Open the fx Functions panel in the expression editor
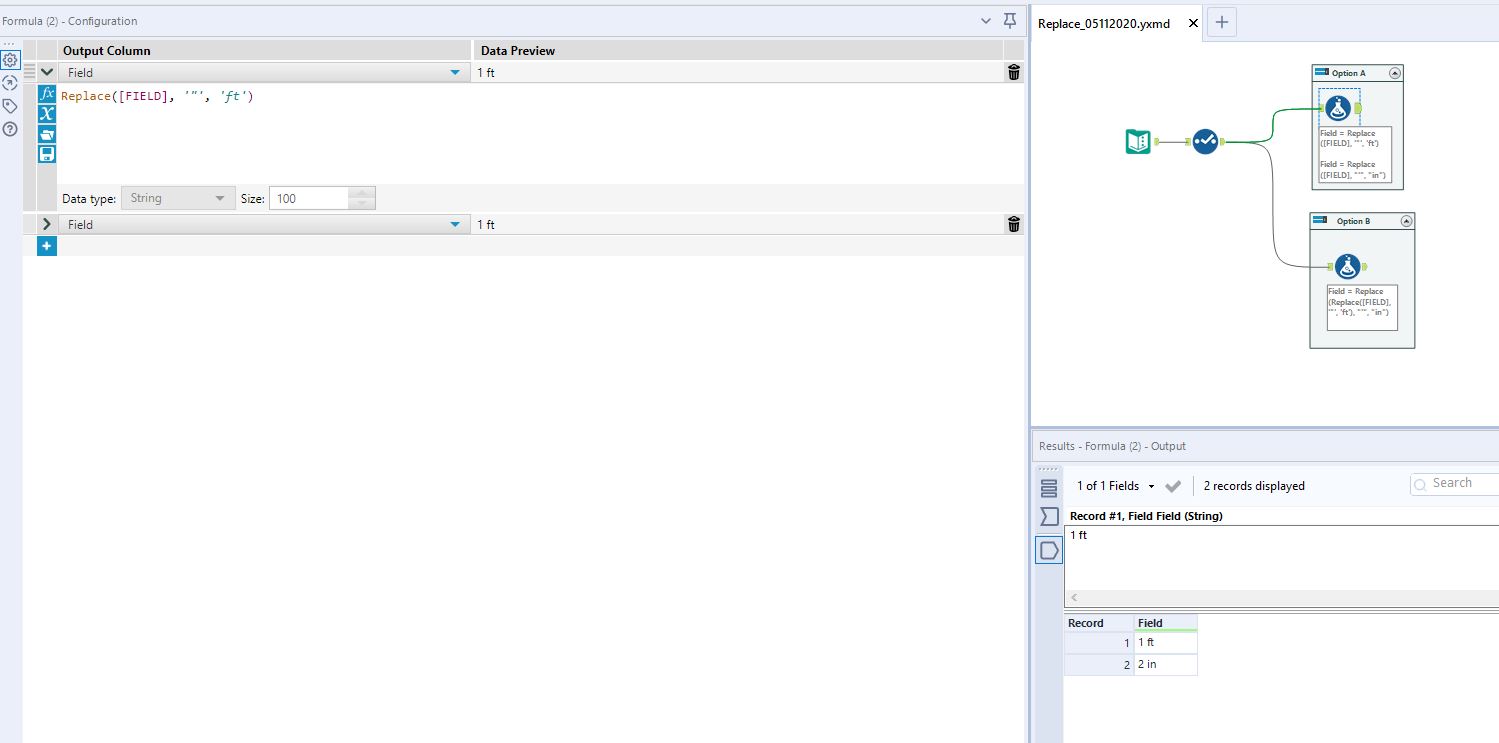This screenshot has height=743, width=1499. 46,93
